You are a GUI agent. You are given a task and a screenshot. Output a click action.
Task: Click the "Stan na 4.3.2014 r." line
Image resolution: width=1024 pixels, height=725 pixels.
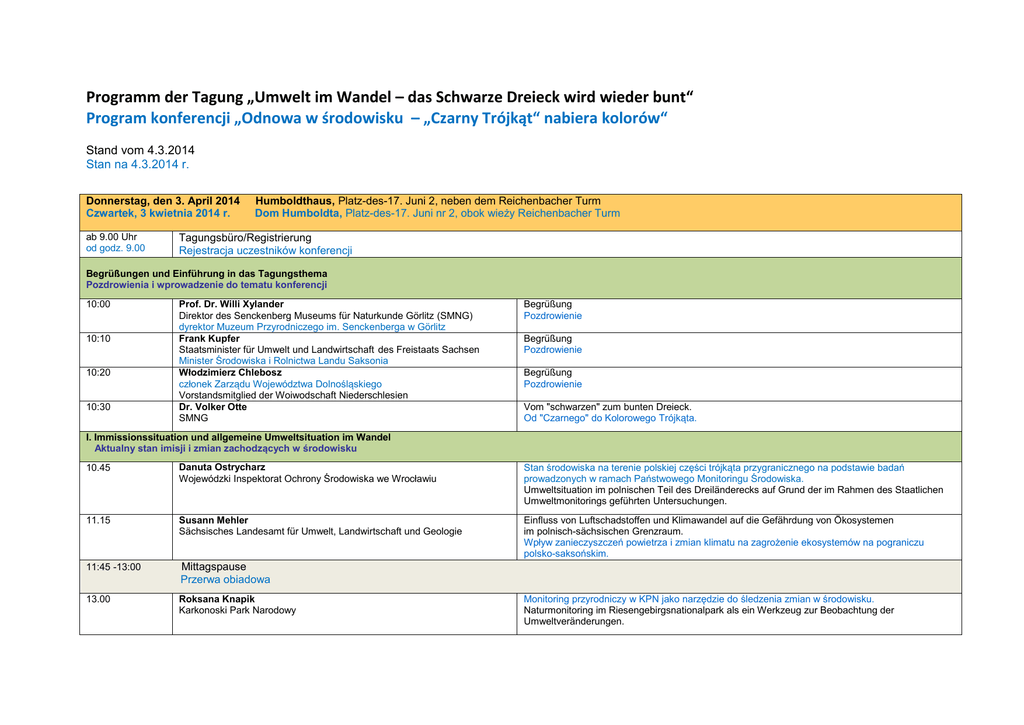tap(137, 164)
